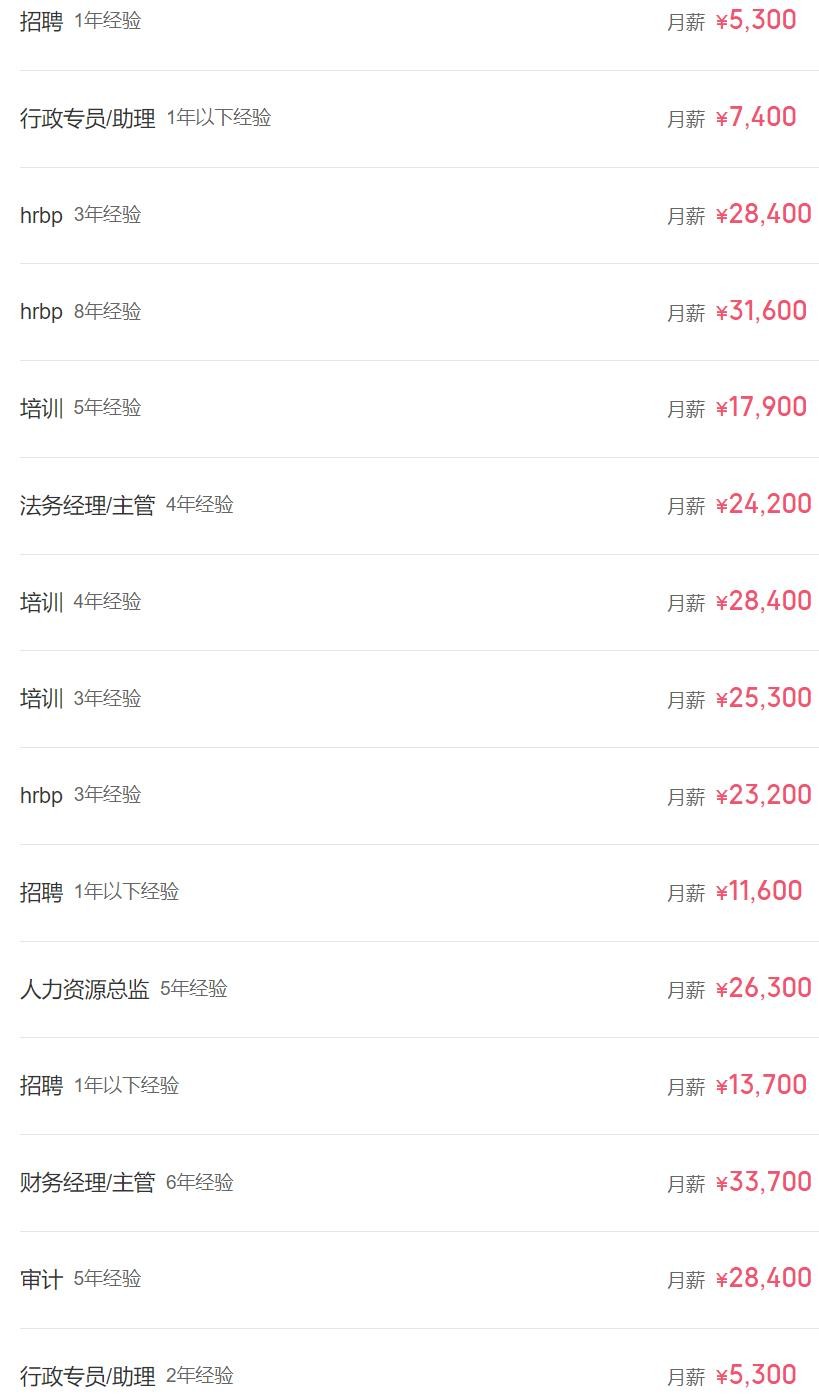Click the ¥7,400 monthly salary figure
This screenshot has width=819, height=1399.
(756, 118)
